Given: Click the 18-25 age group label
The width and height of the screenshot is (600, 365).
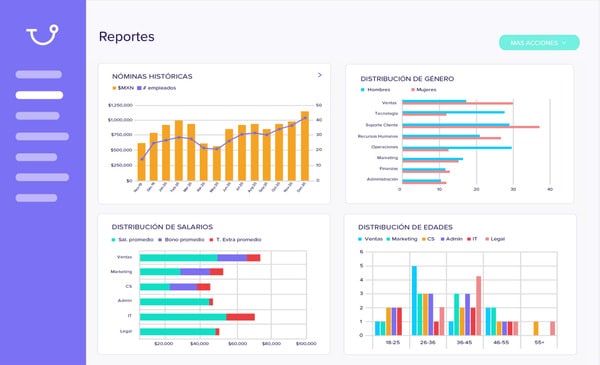Looking at the screenshot, I should click(393, 342).
